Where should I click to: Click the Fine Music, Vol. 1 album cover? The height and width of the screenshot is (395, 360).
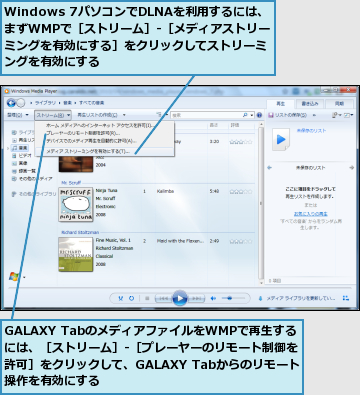tap(76, 254)
